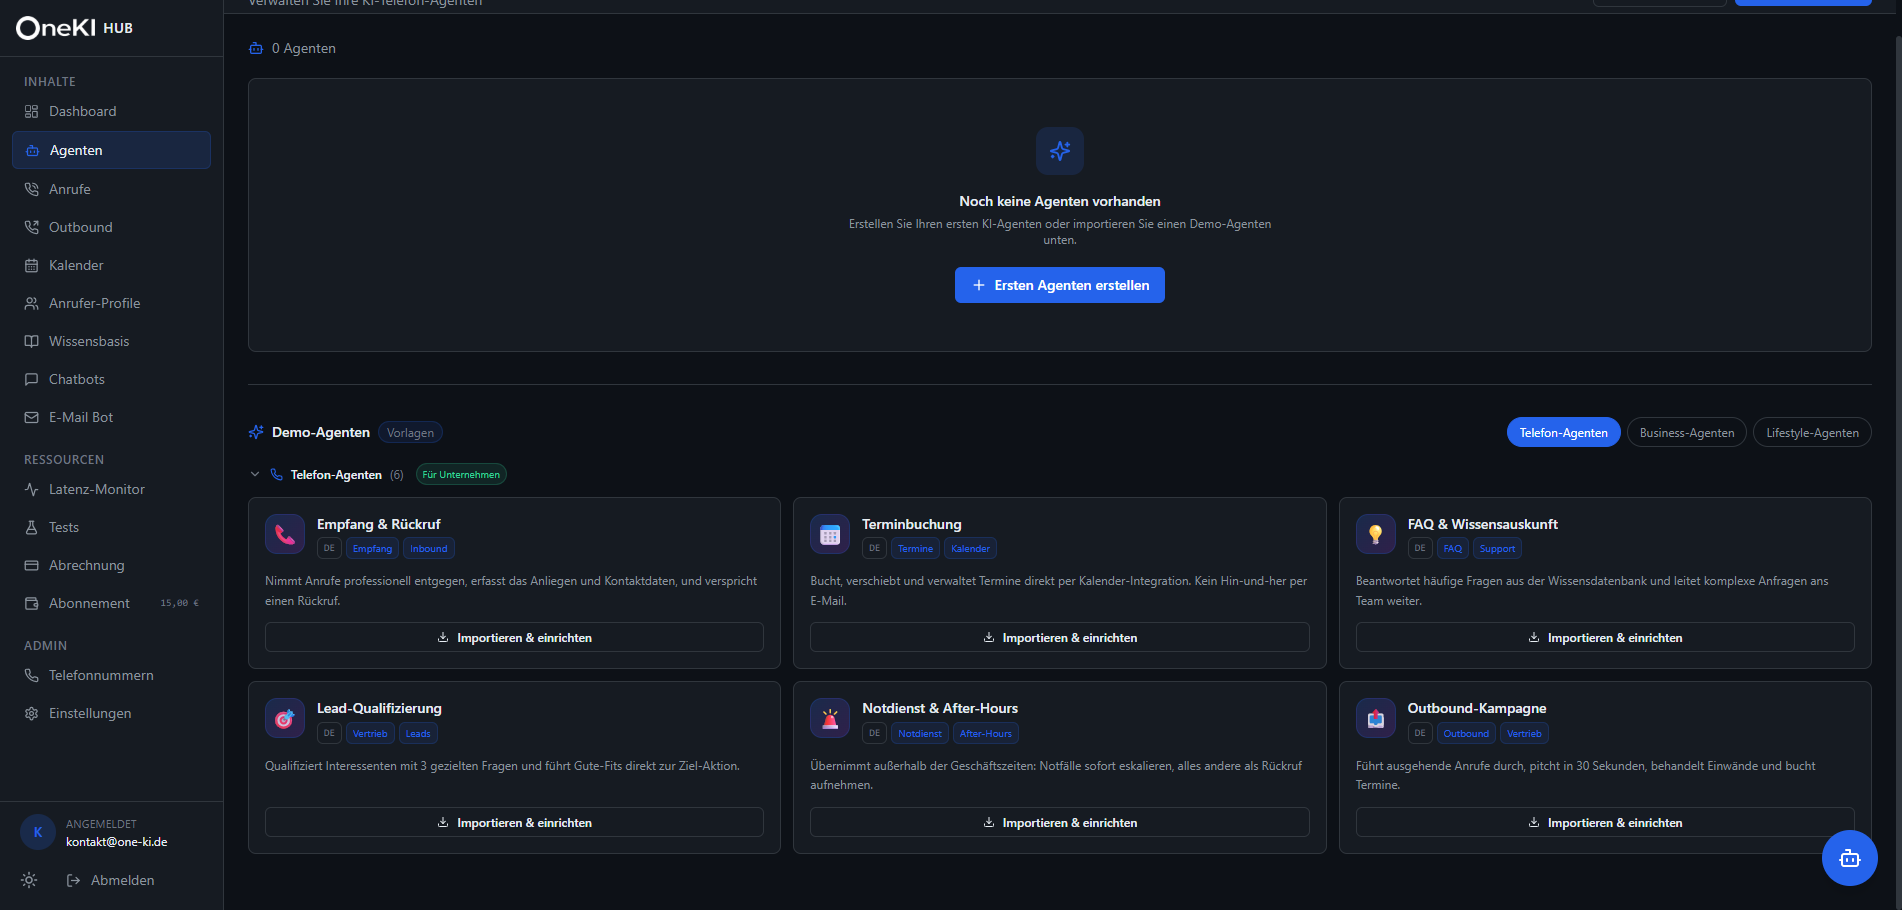Click the sparkle icon in empty state
Screen dimensions: 1902x910
(x=1059, y=151)
